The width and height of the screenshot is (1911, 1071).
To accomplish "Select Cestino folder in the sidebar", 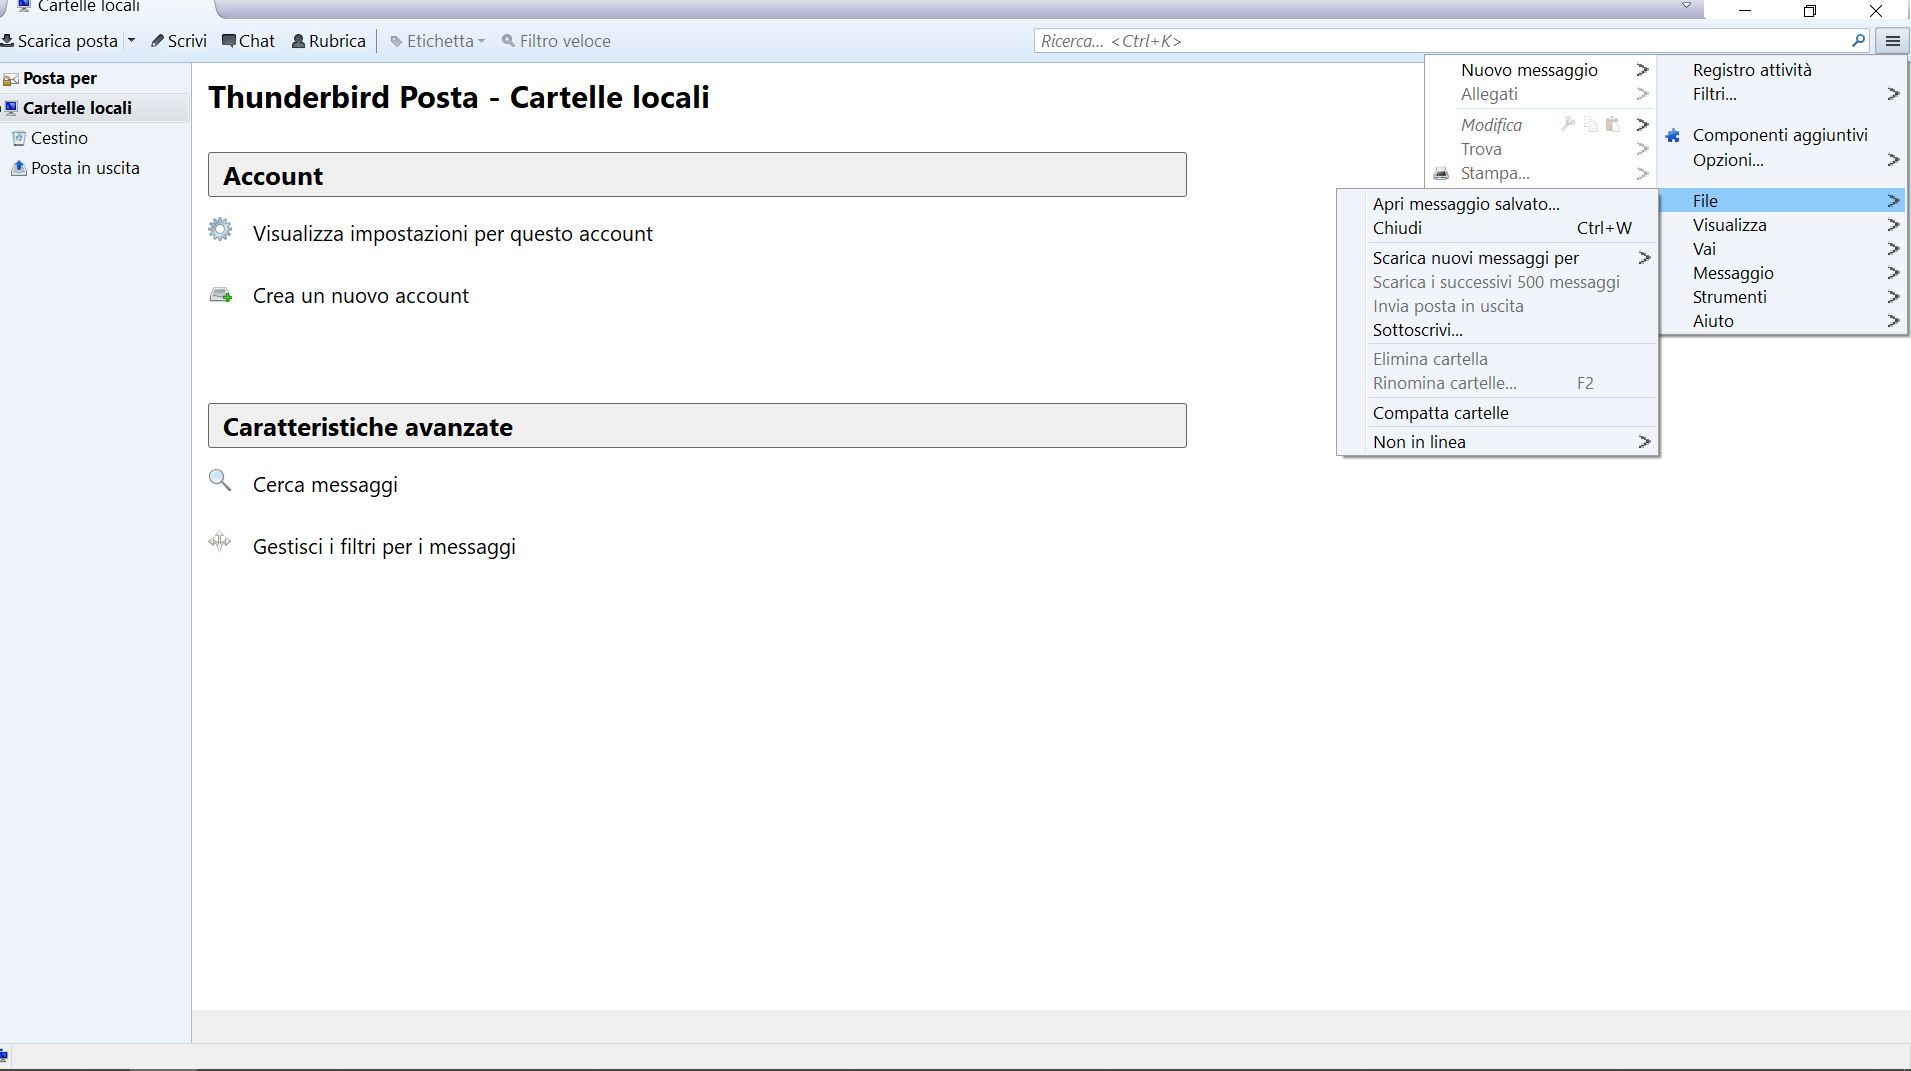I will pyautogui.click(x=59, y=138).
